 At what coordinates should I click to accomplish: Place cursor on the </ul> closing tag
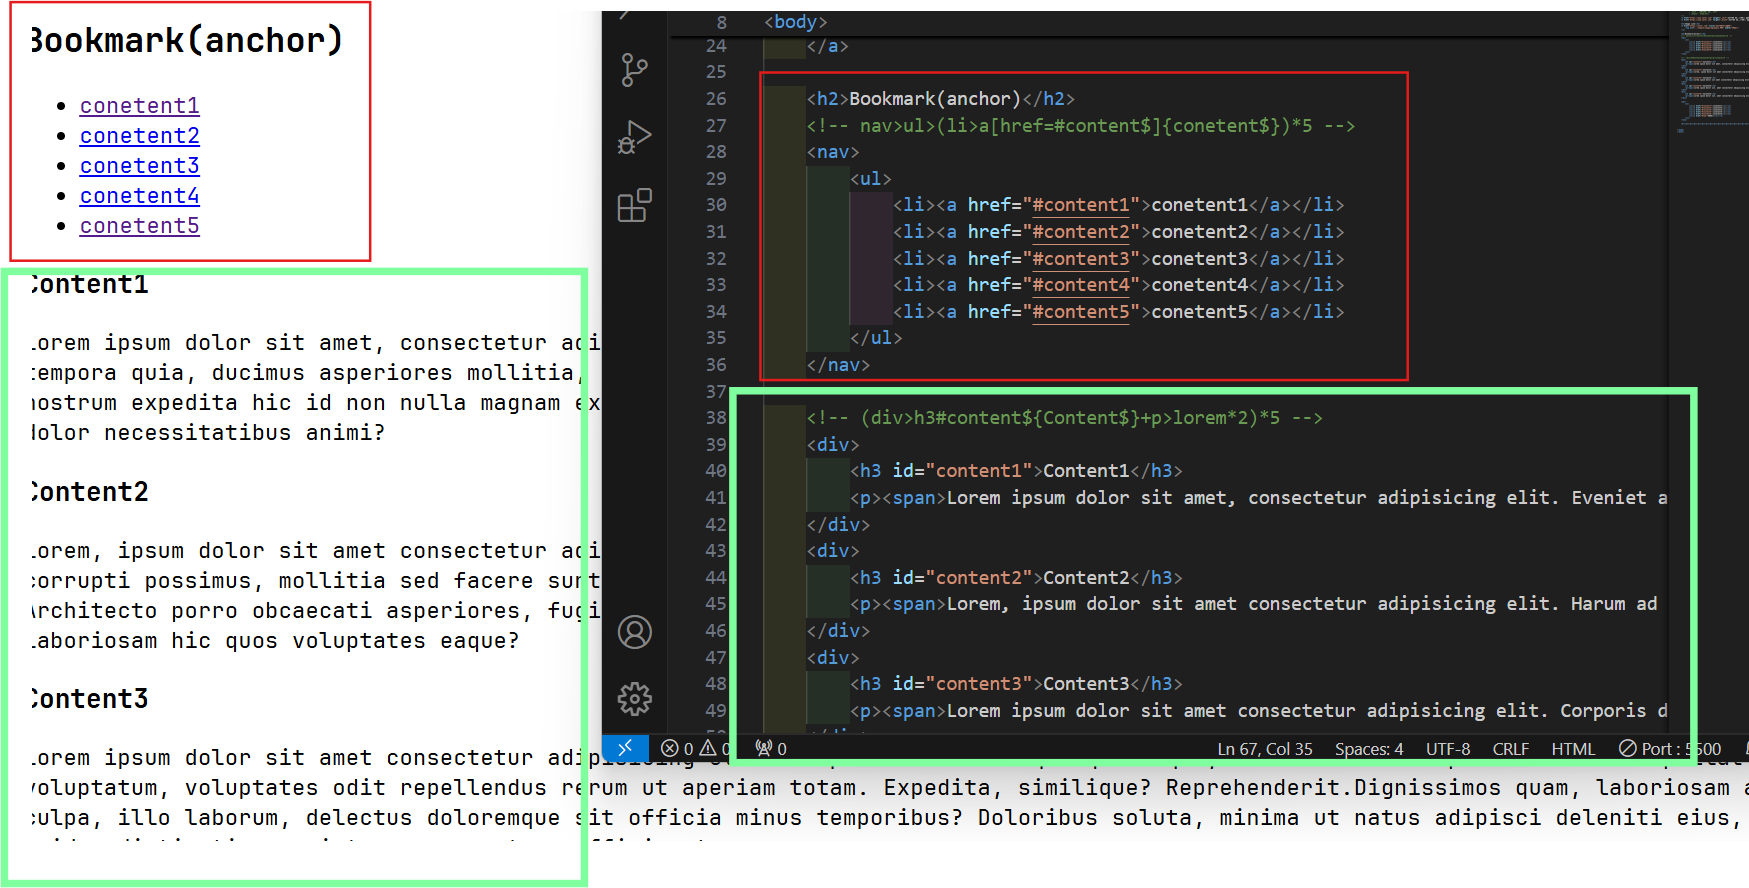pyautogui.click(x=876, y=338)
